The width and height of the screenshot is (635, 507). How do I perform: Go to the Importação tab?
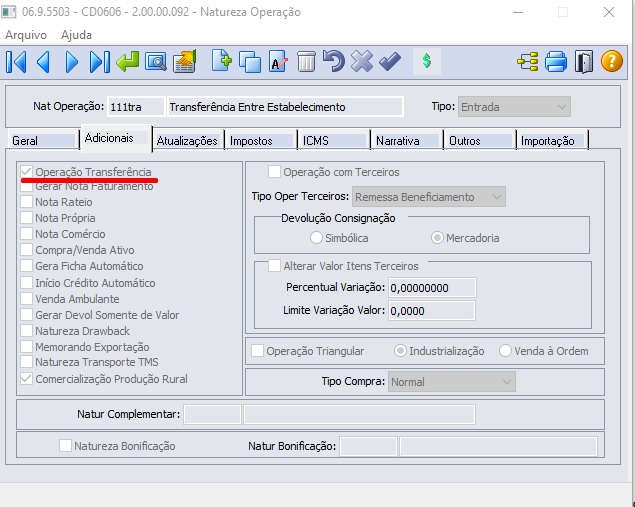[552, 141]
